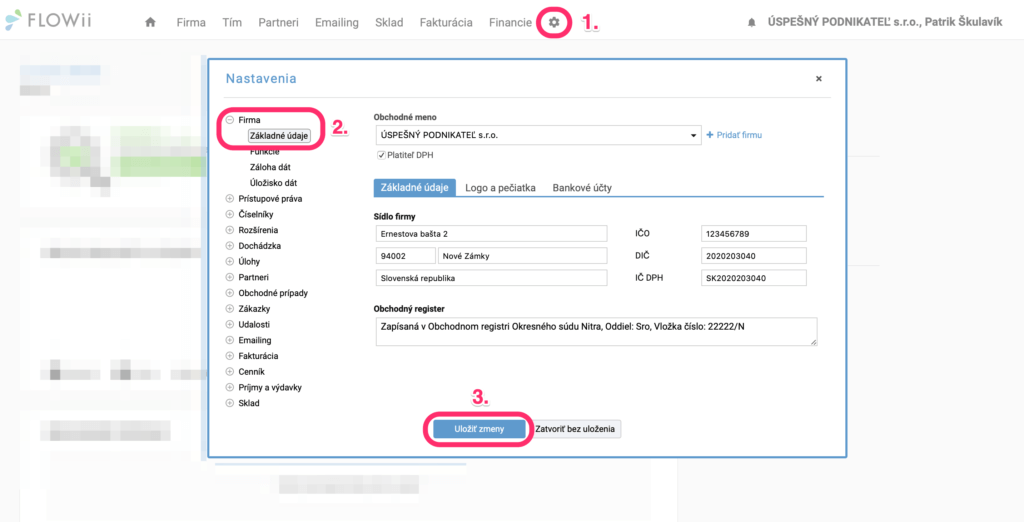Expand the Obchodné prípady node
This screenshot has width=1024, height=522.
point(230,293)
